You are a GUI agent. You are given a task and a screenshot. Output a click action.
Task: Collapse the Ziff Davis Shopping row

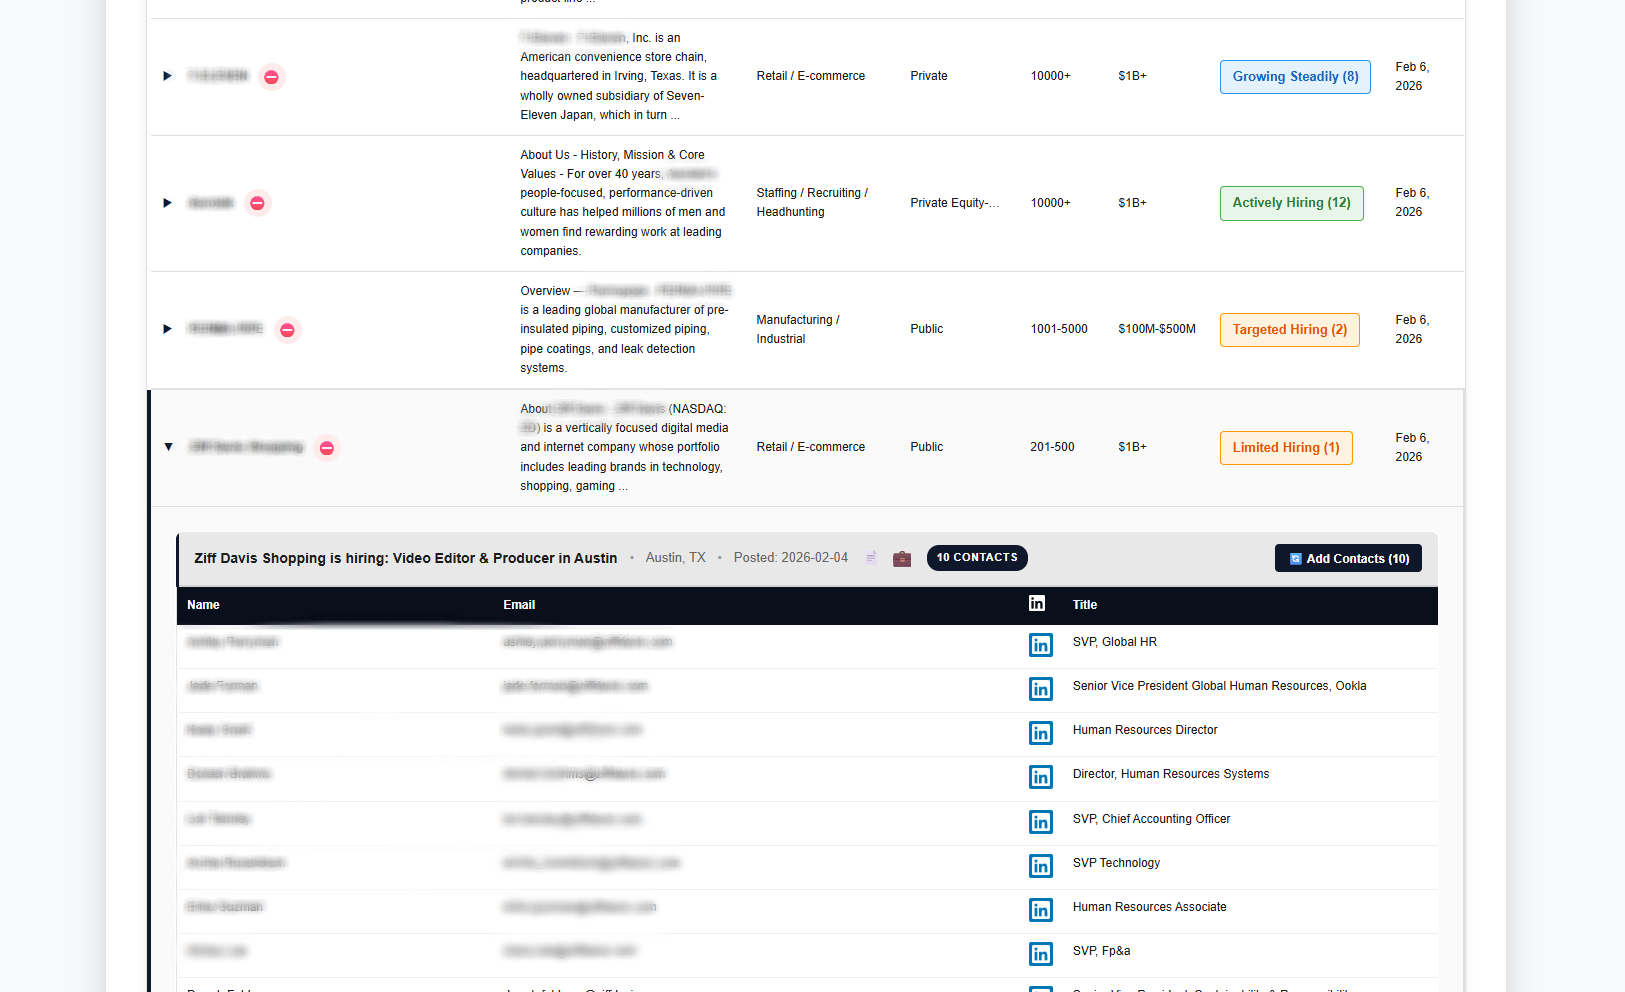click(x=168, y=447)
